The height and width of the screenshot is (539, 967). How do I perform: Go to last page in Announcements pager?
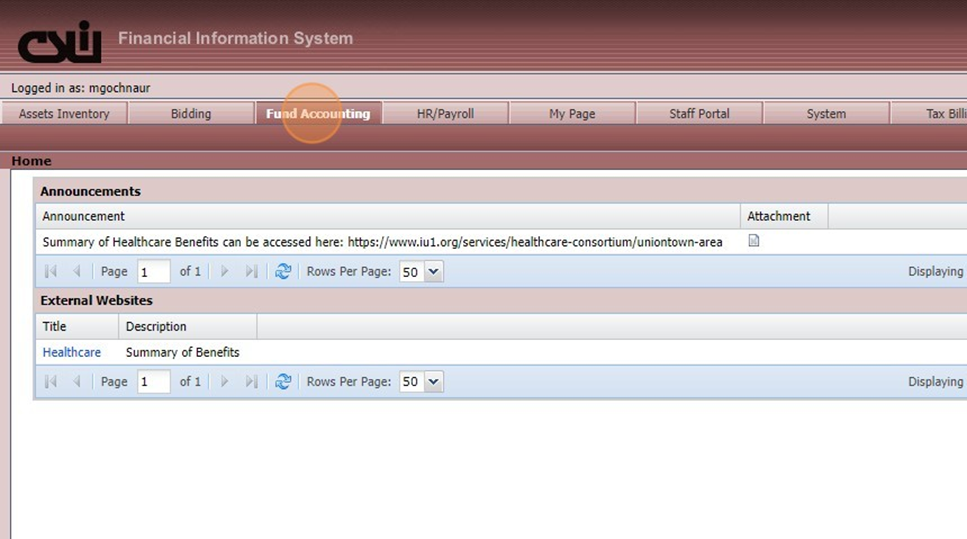(x=251, y=271)
